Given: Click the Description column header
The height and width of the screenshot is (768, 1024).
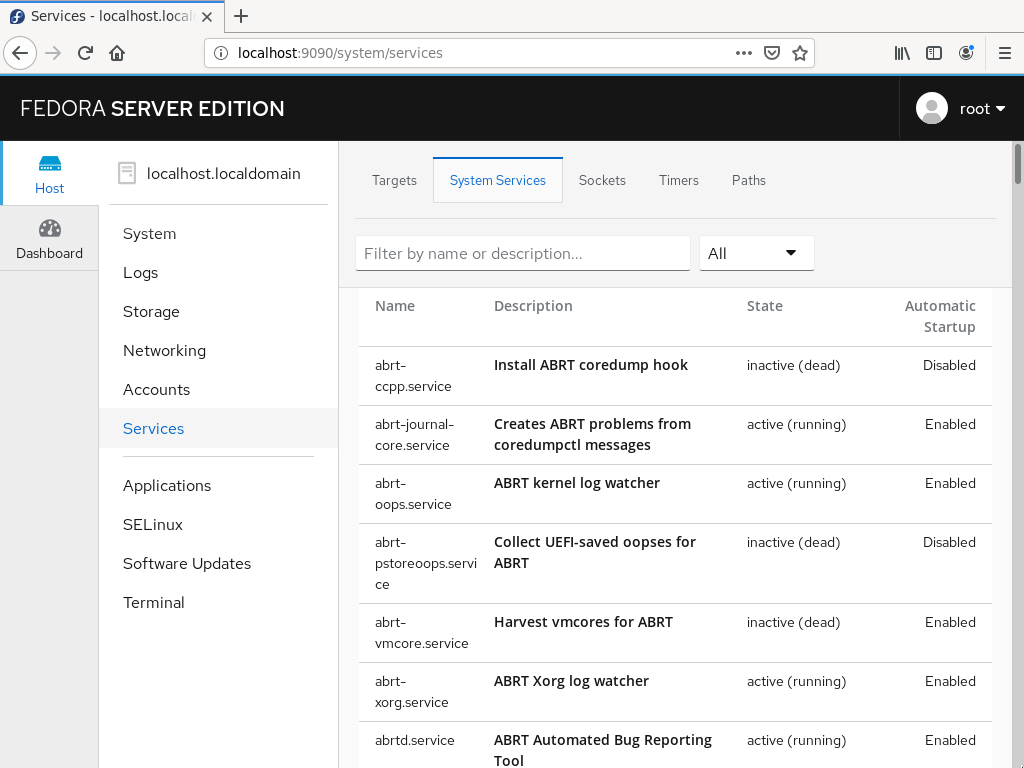Looking at the screenshot, I should tap(533, 306).
